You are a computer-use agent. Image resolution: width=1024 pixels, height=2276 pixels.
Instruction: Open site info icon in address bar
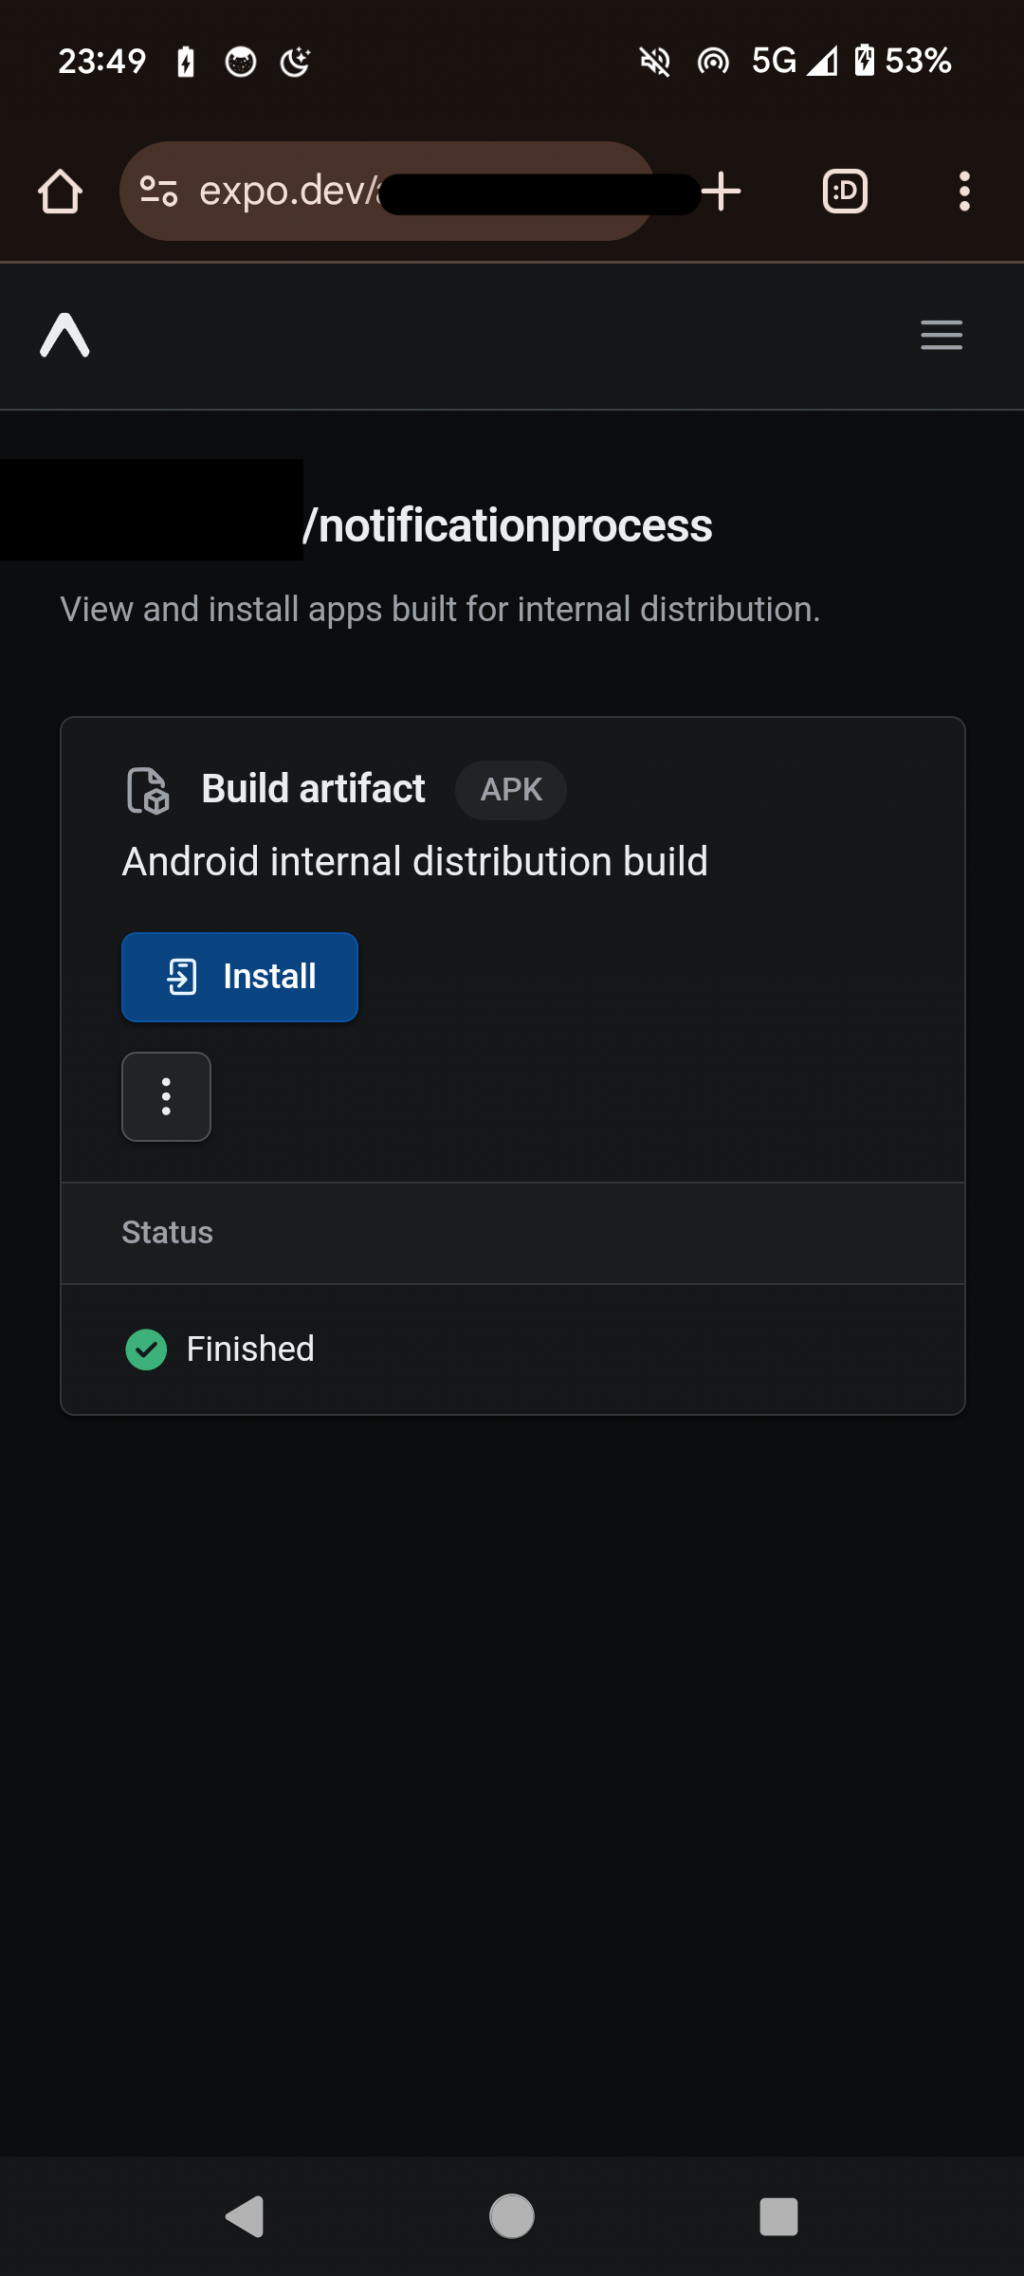(158, 191)
